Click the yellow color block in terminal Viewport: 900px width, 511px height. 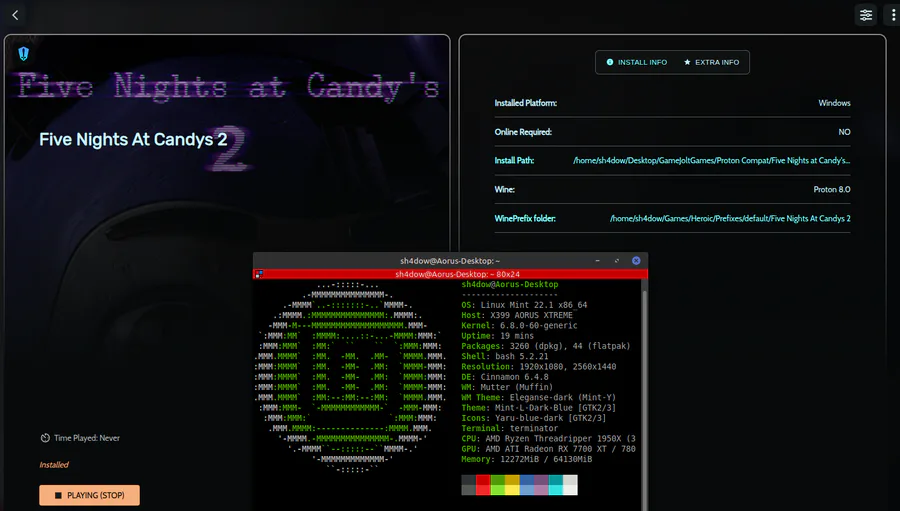click(x=513, y=485)
